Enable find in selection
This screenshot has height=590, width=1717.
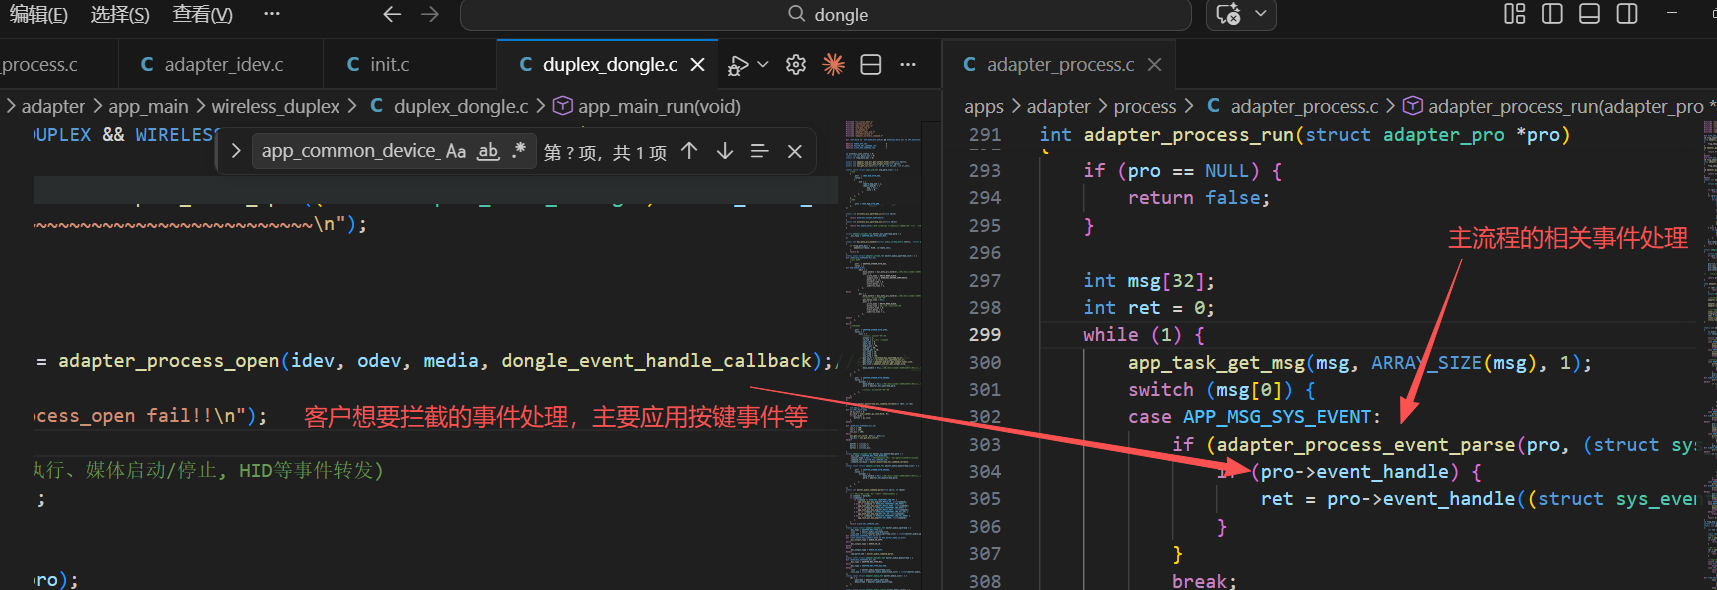(760, 151)
